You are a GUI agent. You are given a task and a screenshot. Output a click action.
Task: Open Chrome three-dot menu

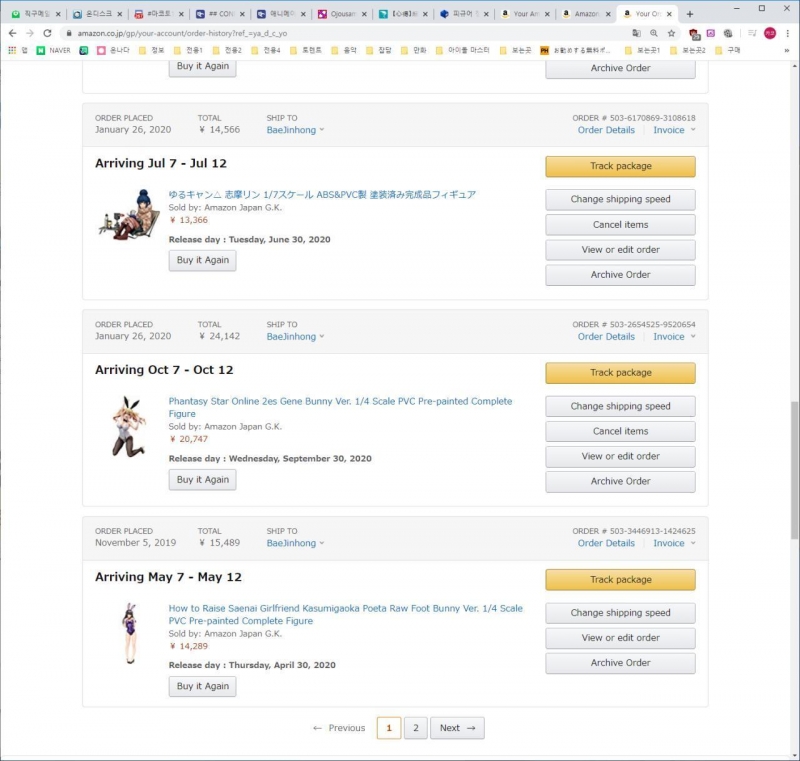[787, 33]
